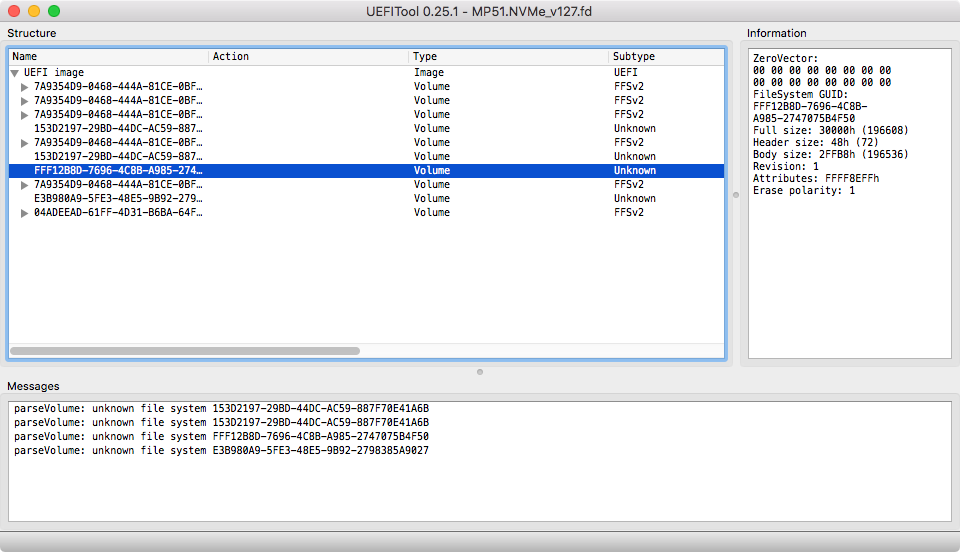Viewport: 960px width, 552px height.
Task: Select the UEFI image row
Action: 366,72
